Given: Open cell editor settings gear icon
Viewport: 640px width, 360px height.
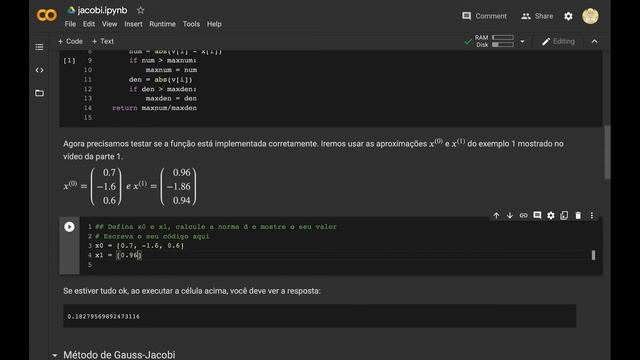Looking at the screenshot, I should (x=551, y=216).
